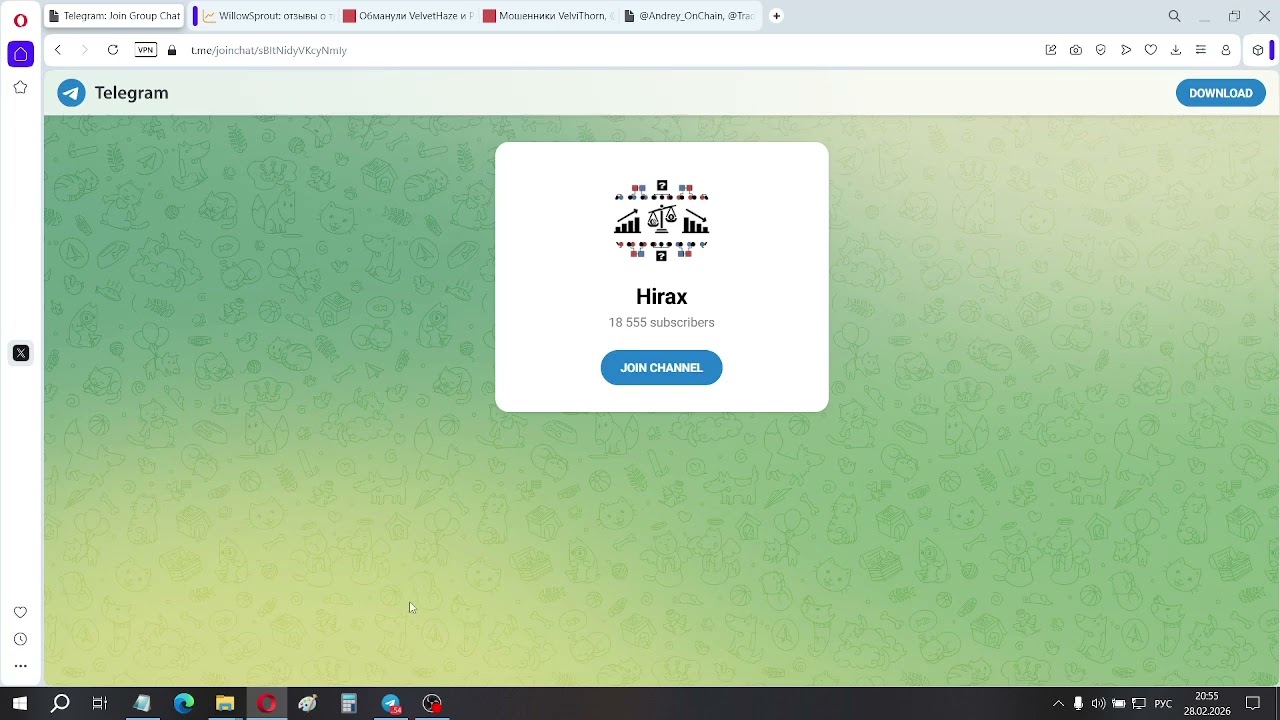Open the profile account icon
This screenshot has height=720, width=1280.
[1227, 50]
